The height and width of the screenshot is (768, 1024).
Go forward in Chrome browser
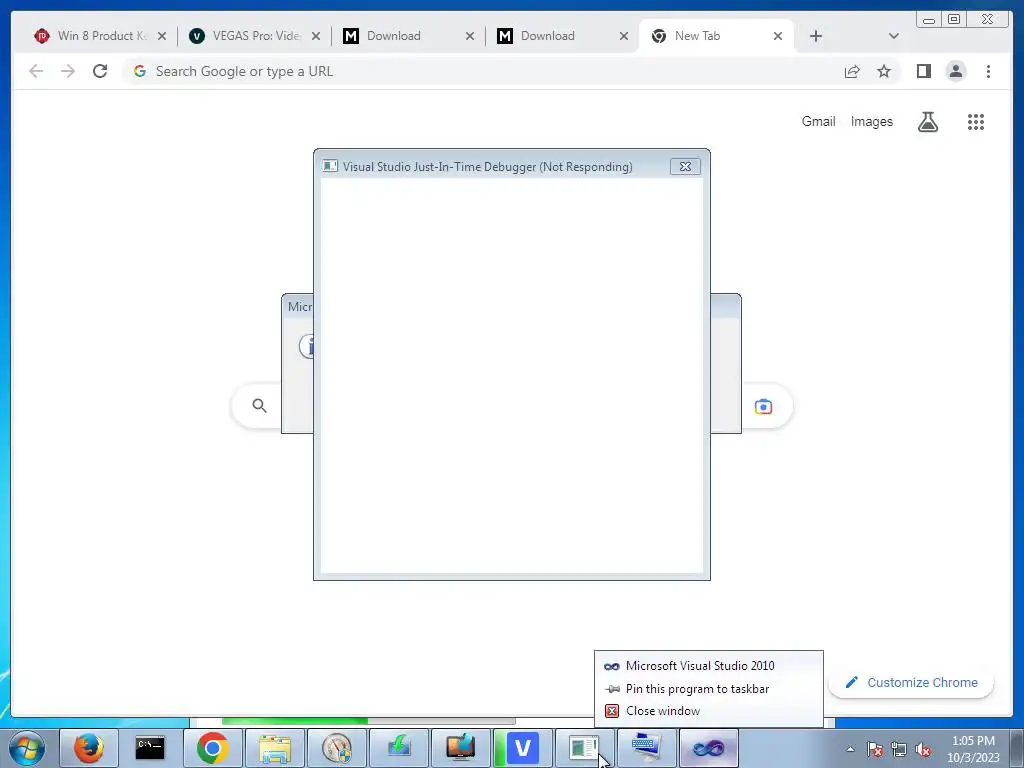(68, 71)
